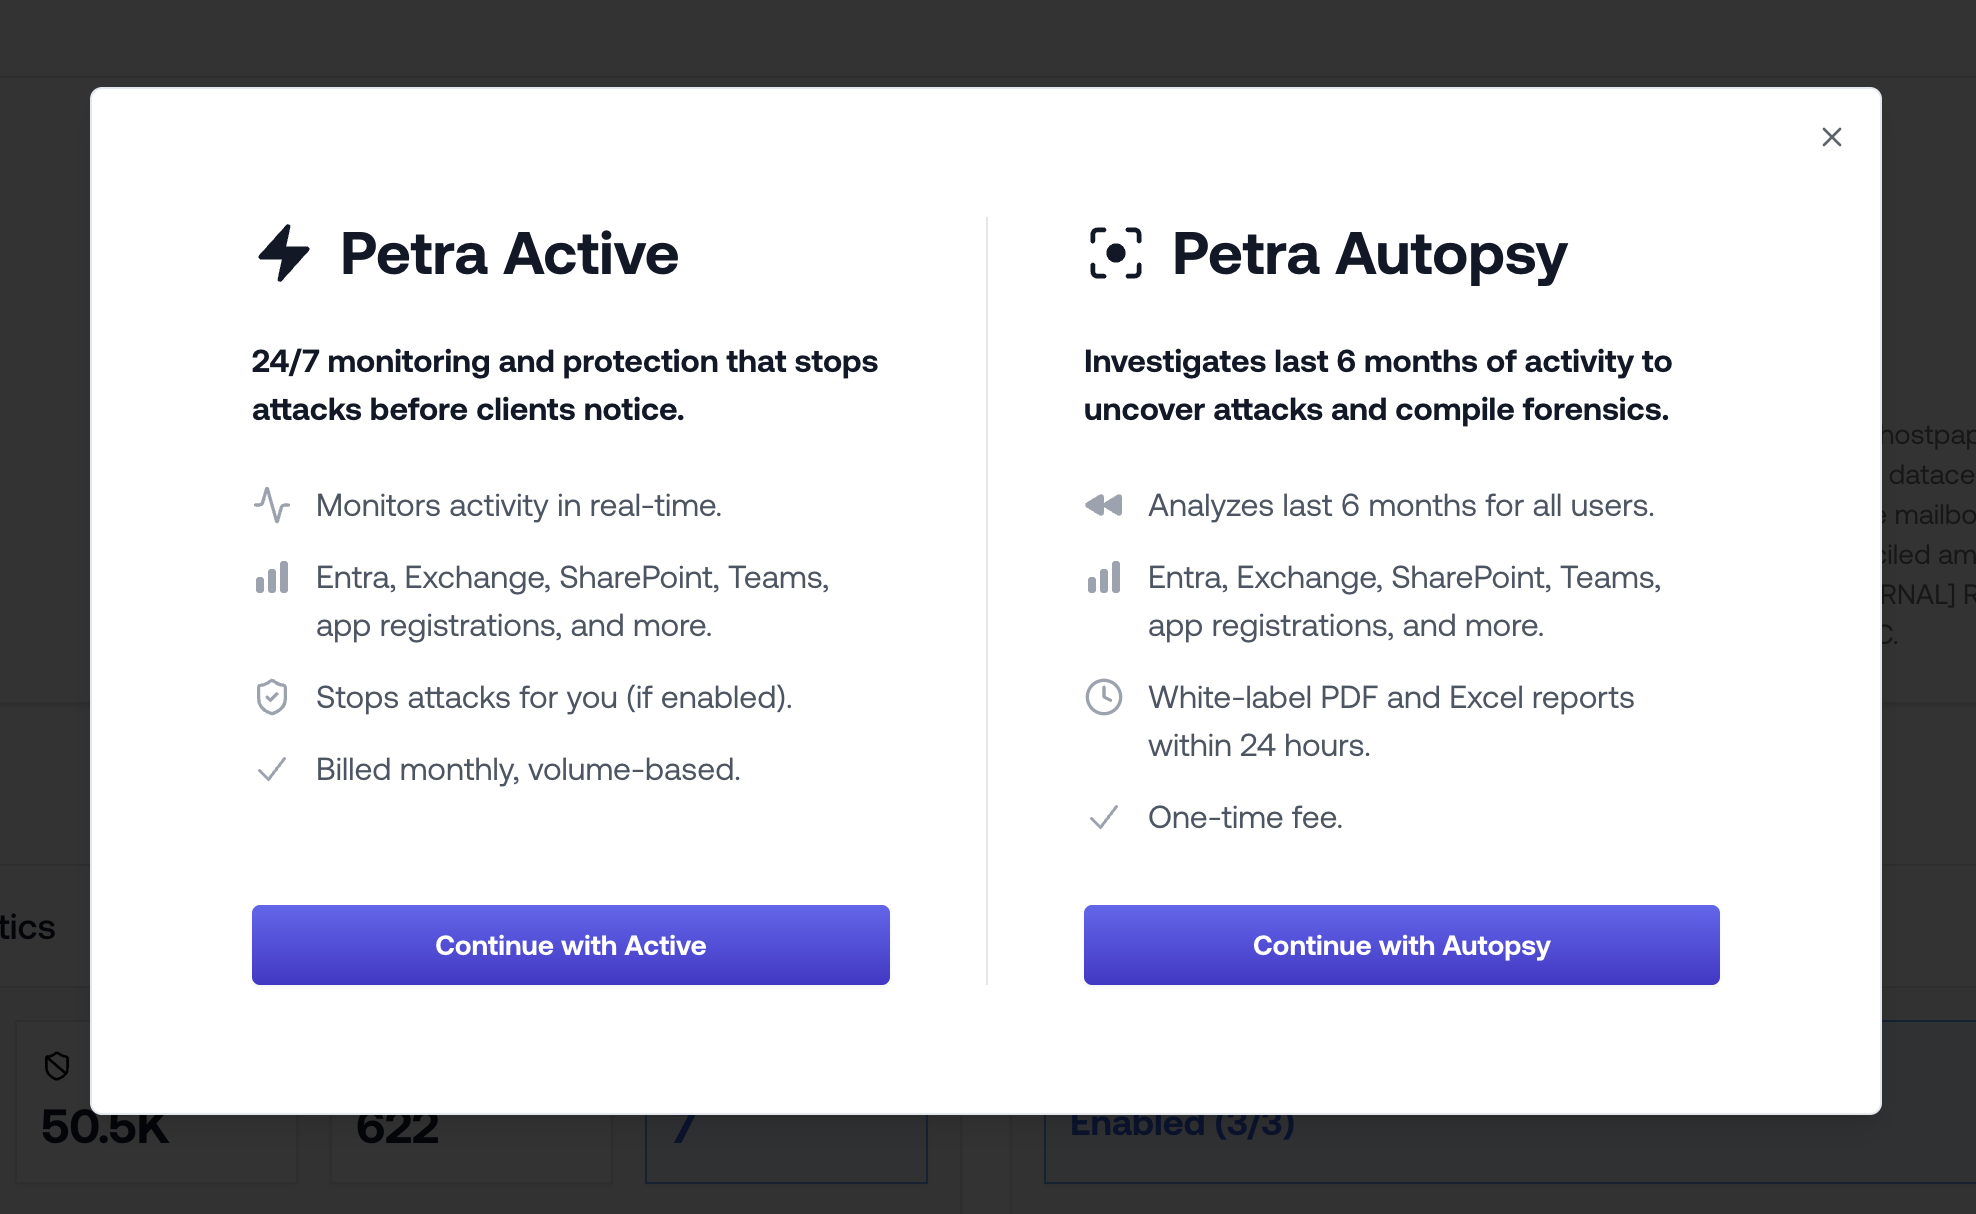Click the shield check icon beside Stops attacks

tap(272, 697)
